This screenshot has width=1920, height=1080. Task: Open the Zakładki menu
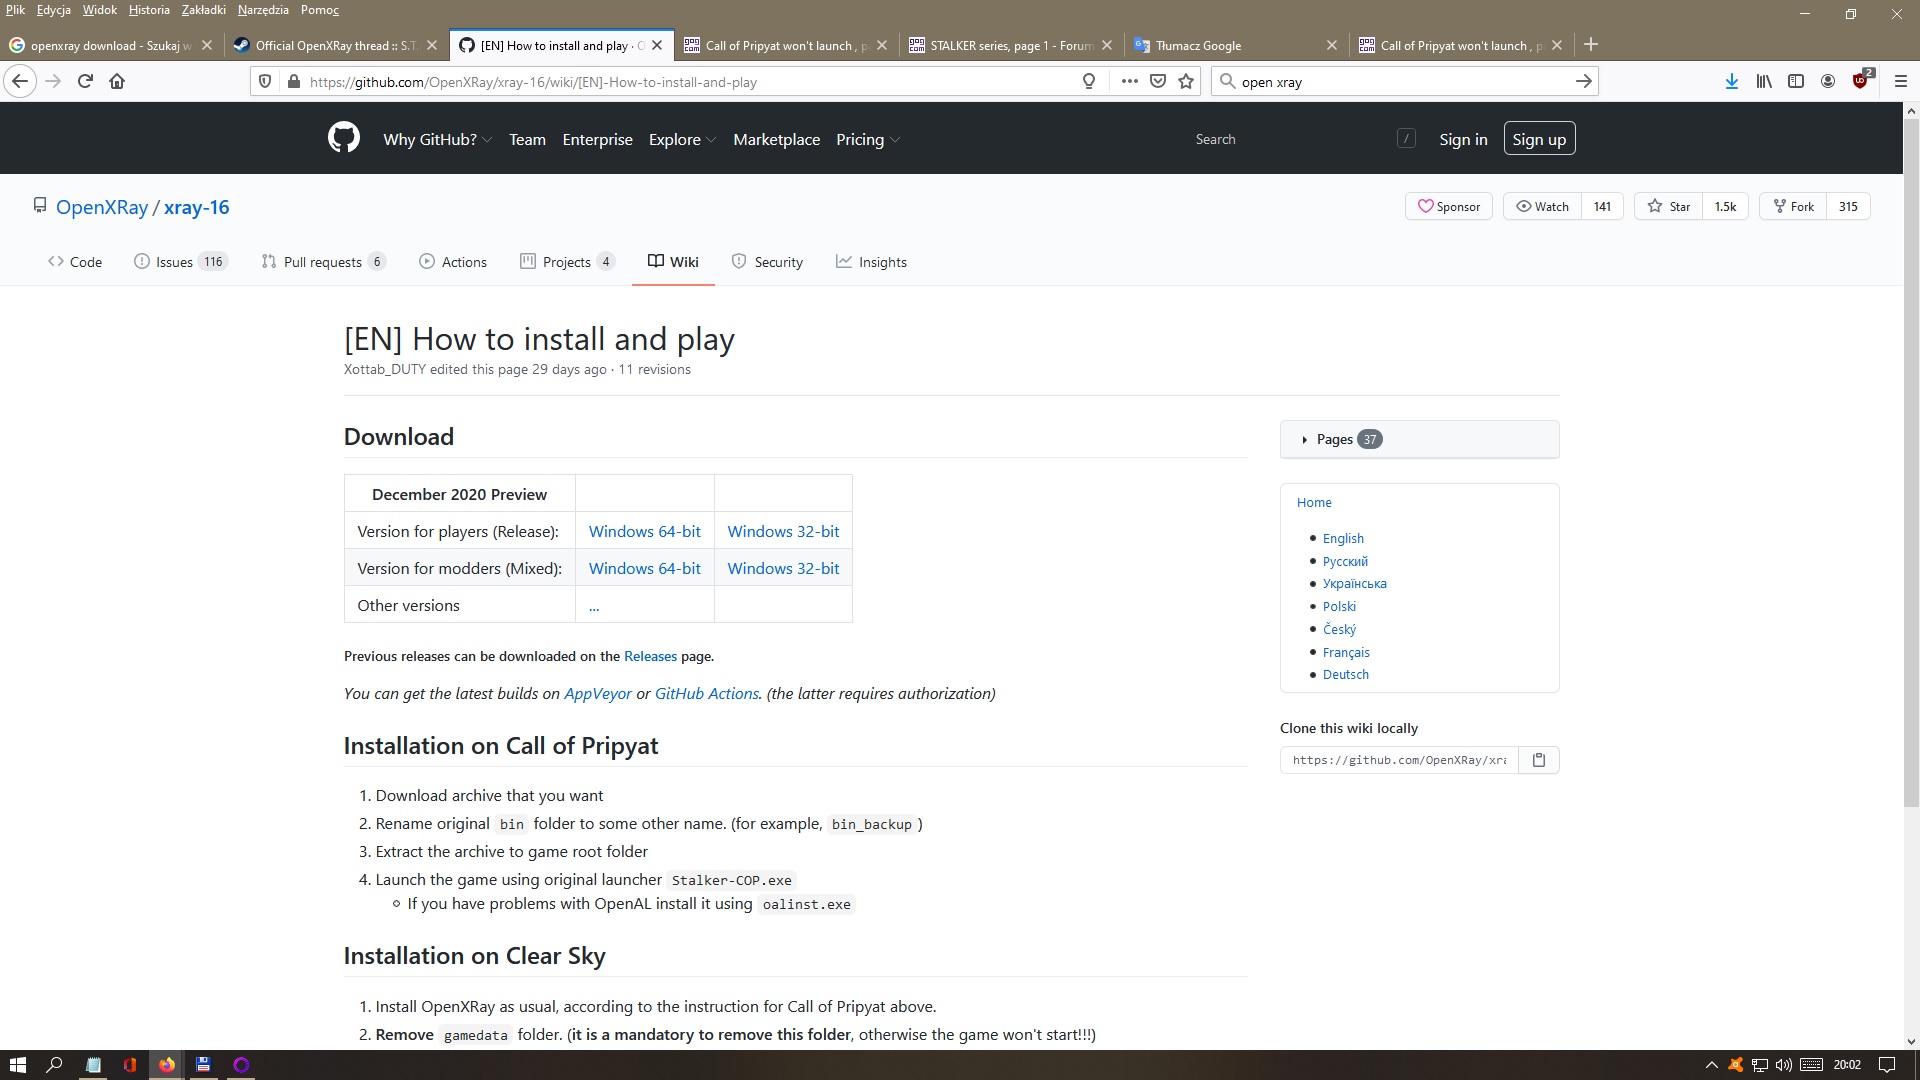[x=203, y=10]
